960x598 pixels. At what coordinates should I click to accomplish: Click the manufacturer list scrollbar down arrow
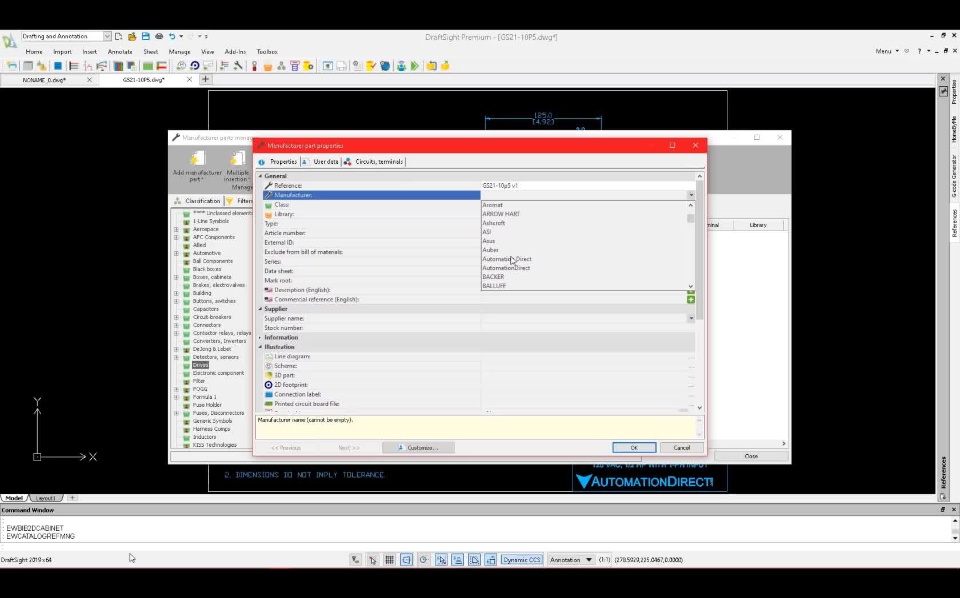tap(691, 286)
